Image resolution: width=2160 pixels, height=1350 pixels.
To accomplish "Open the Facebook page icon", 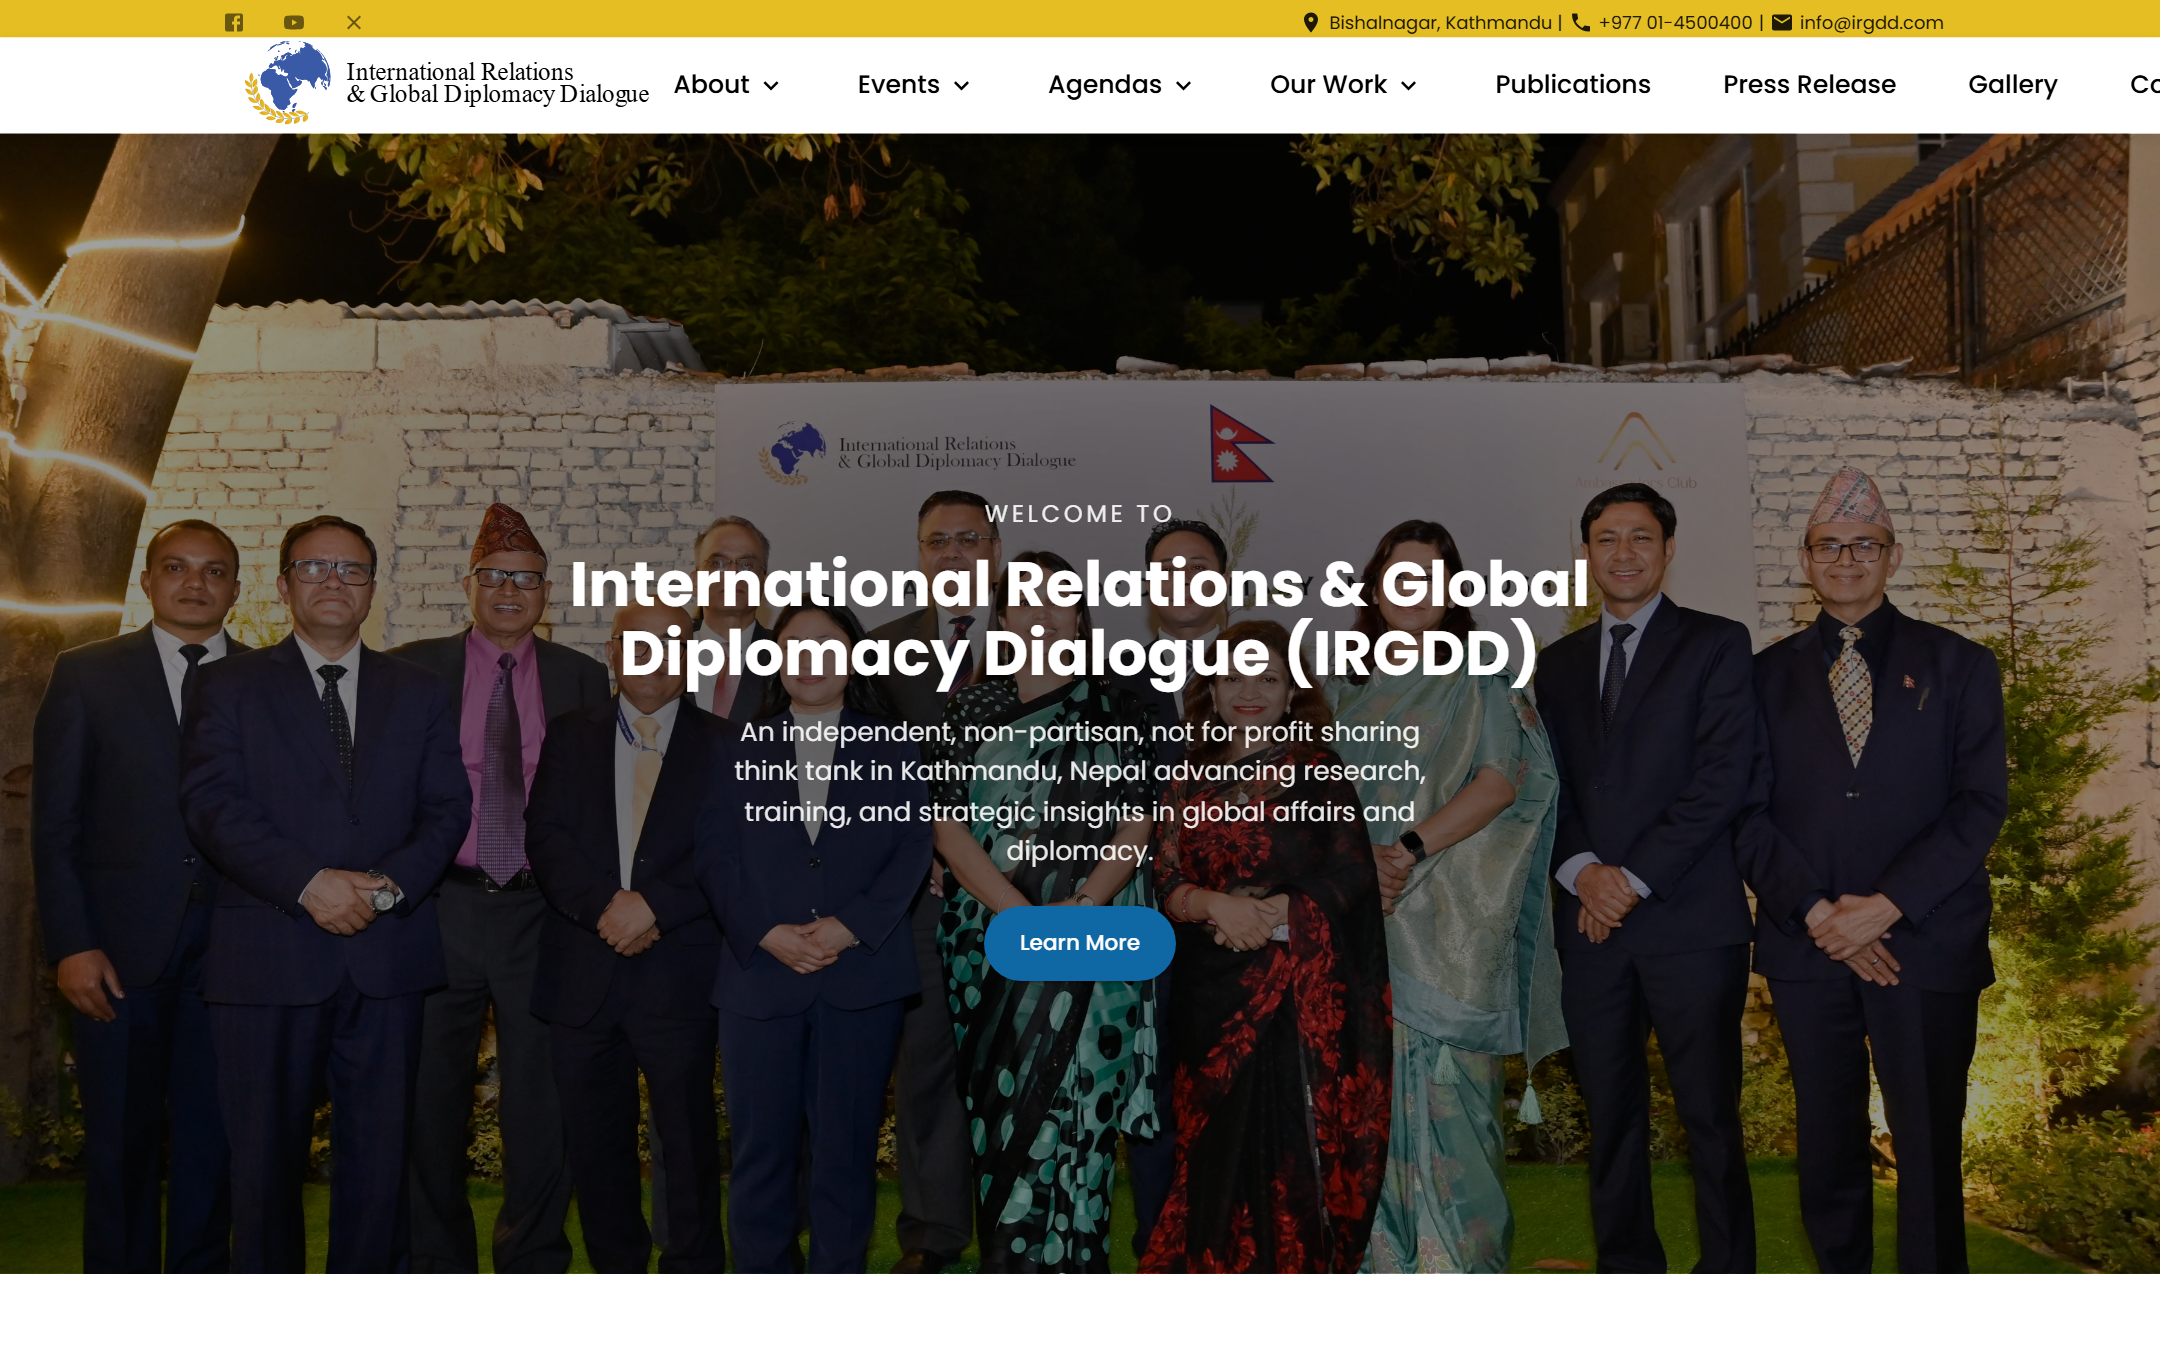I will [234, 22].
